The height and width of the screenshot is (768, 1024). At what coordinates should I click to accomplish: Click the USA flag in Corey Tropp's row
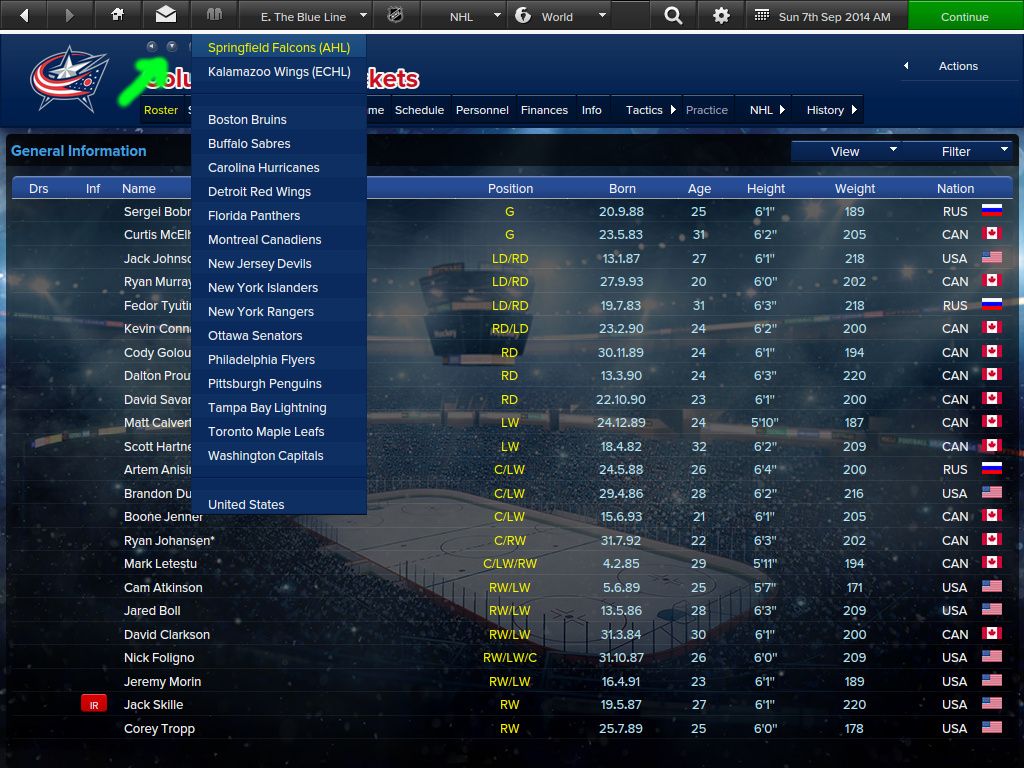coord(991,727)
